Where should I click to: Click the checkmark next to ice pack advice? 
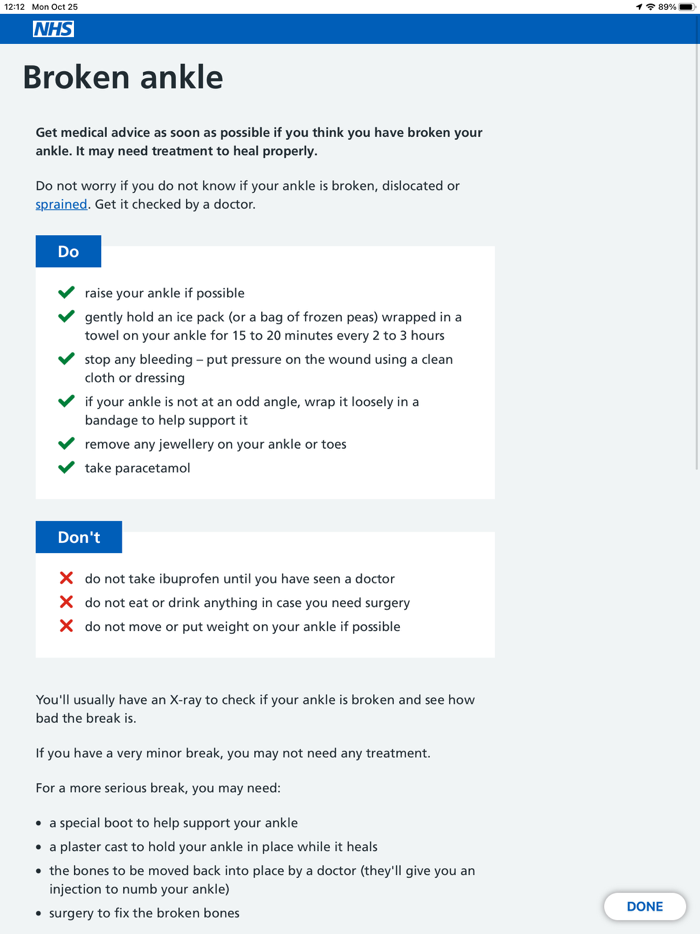click(65, 316)
